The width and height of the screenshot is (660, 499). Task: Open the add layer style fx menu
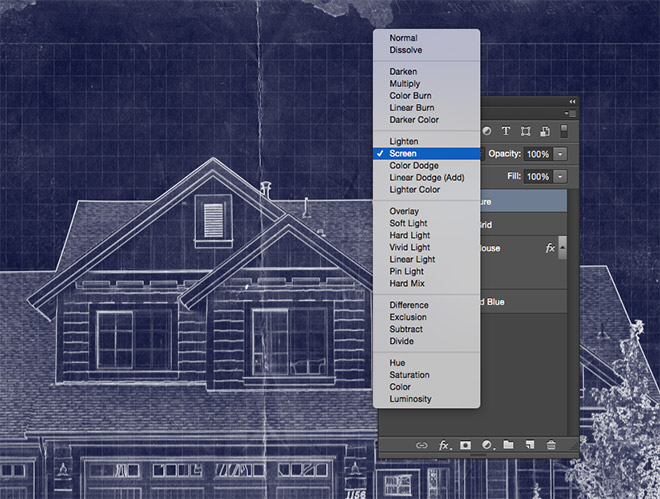click(x=444, y=443)
